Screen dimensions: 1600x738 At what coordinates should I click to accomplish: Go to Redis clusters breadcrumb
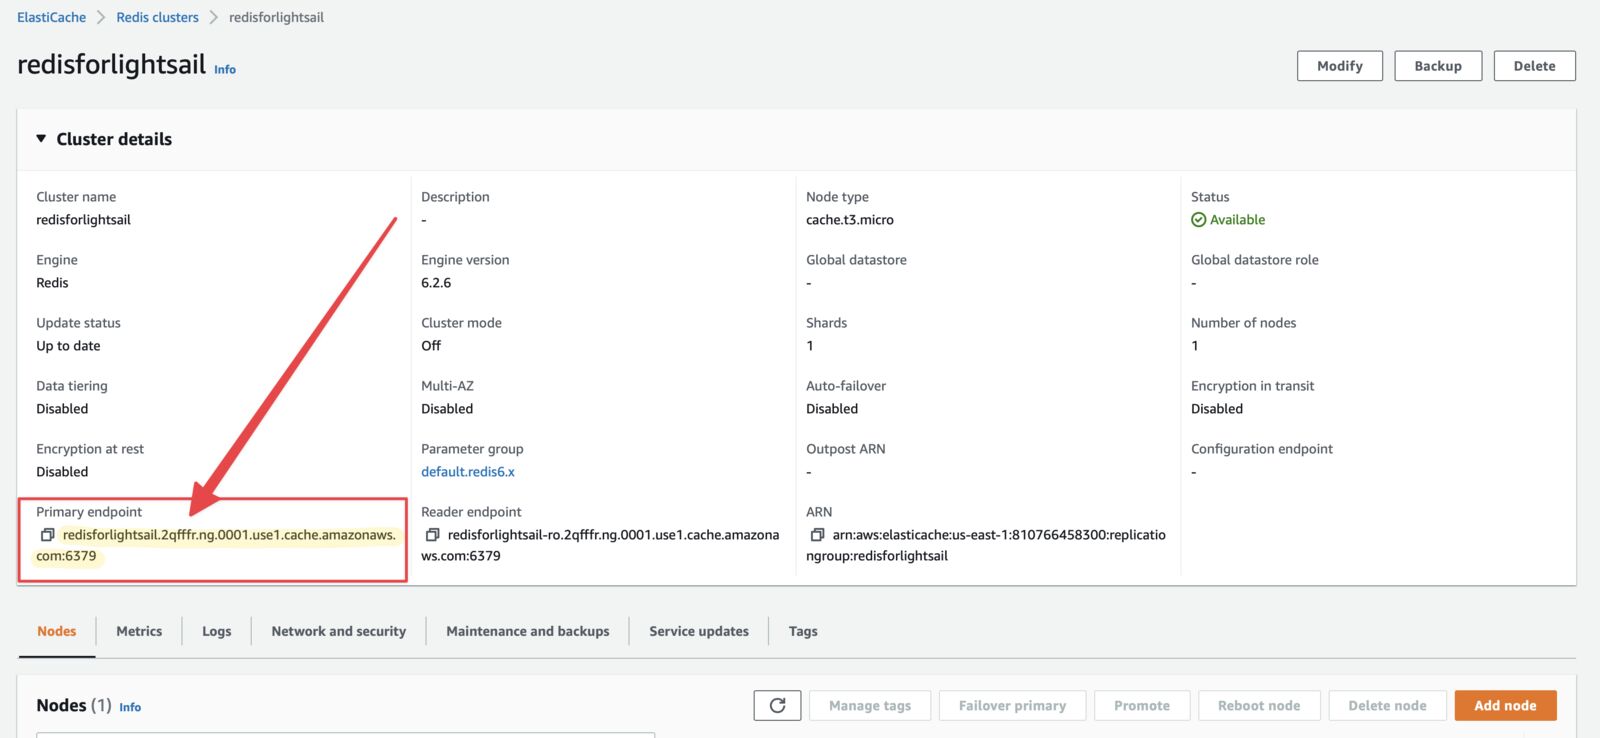coord(157,17)
